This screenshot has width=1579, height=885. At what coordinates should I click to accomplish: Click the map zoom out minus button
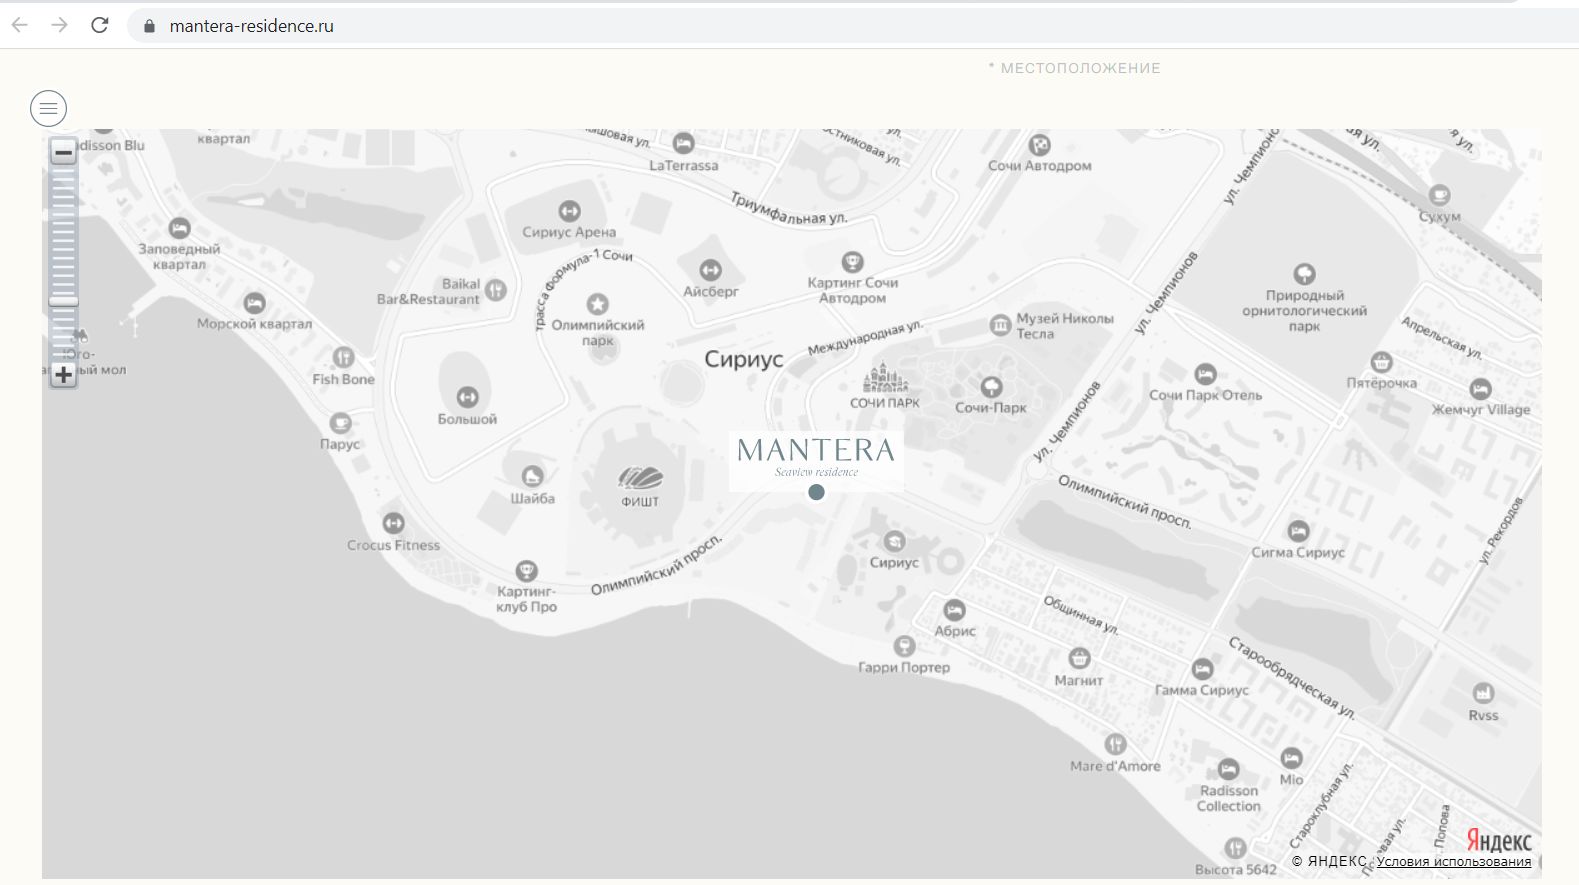64,153
